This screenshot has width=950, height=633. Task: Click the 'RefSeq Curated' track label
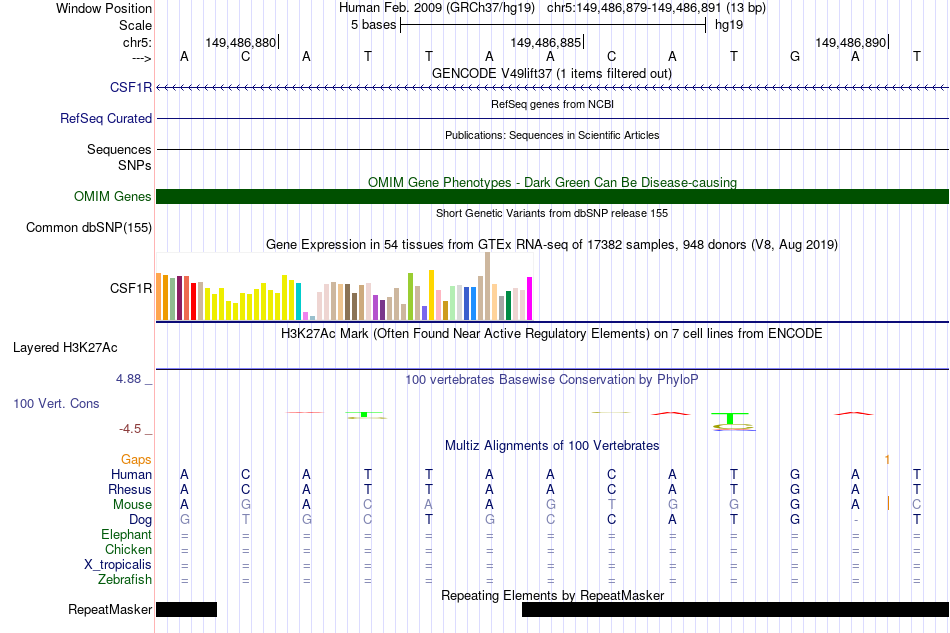[106, 118]
